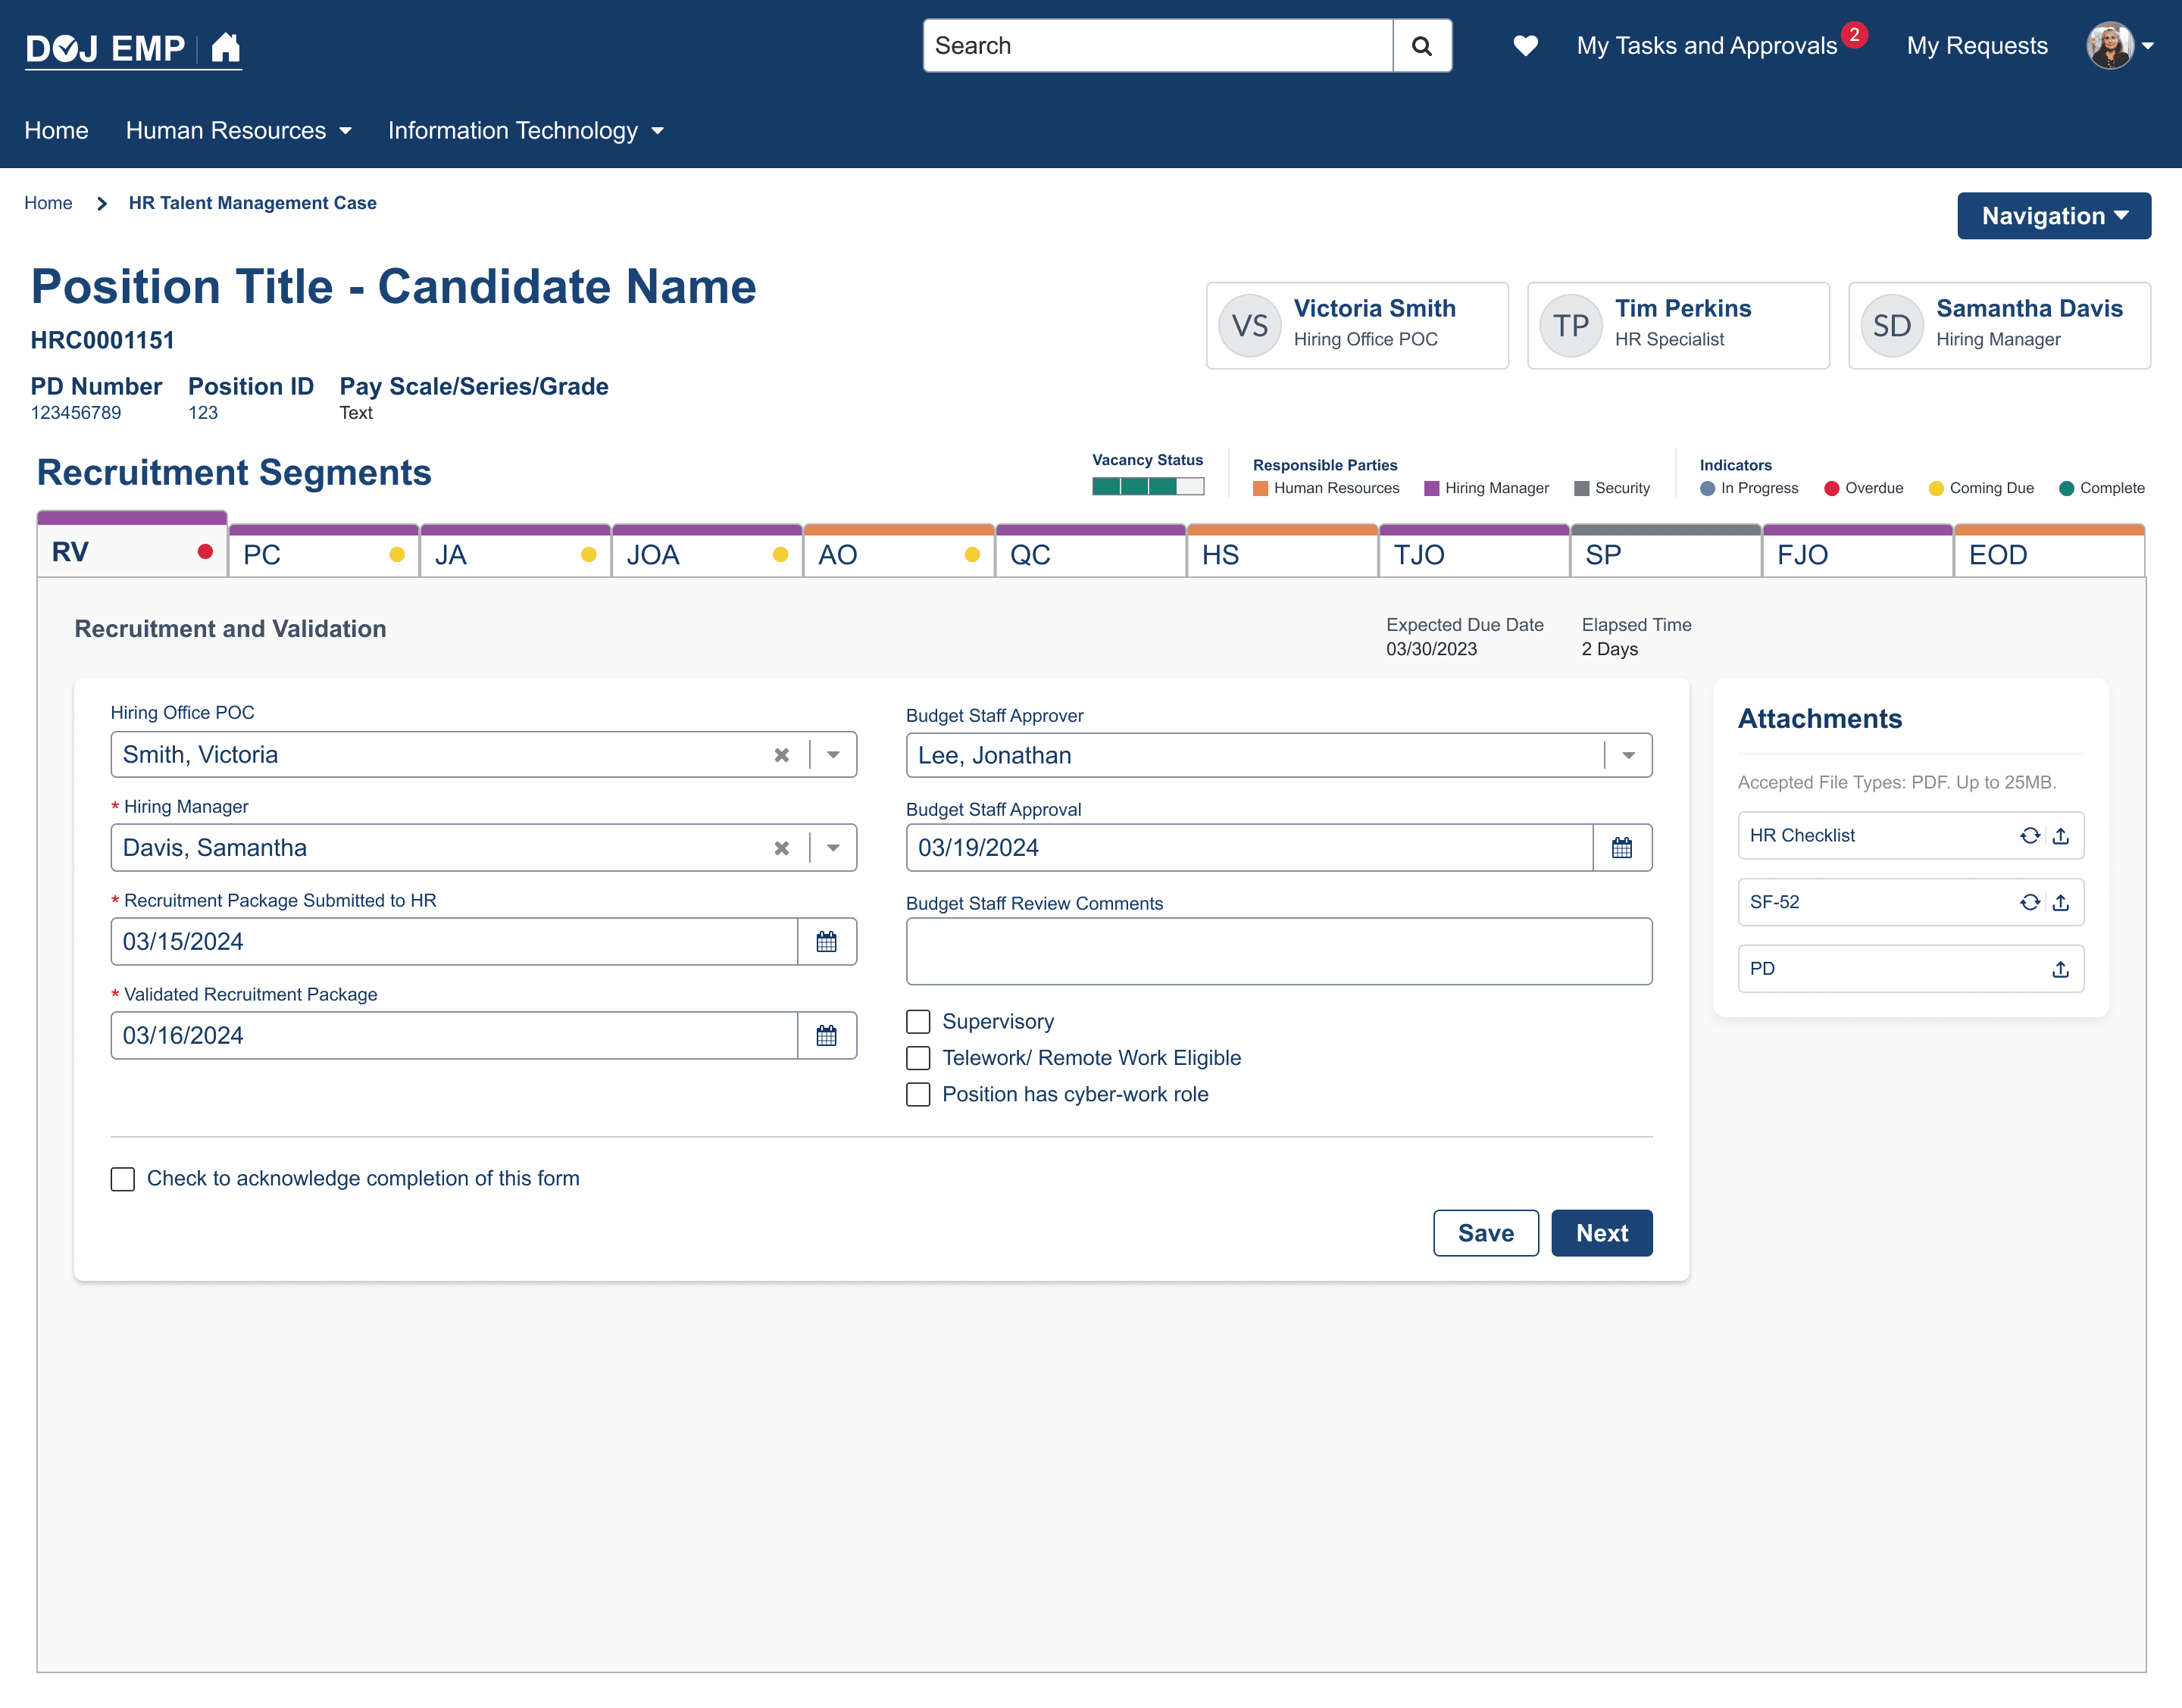The width and height of the screenshot is (2182, 1708).
Task: Click Home in the main menu bar
Action: click(x=56, y=131)
